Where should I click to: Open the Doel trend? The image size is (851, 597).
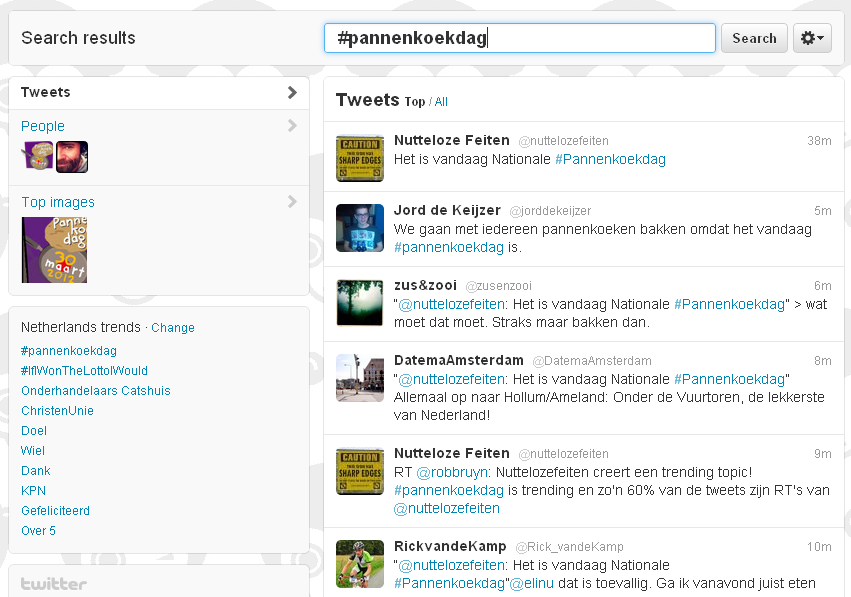(34, 431)
